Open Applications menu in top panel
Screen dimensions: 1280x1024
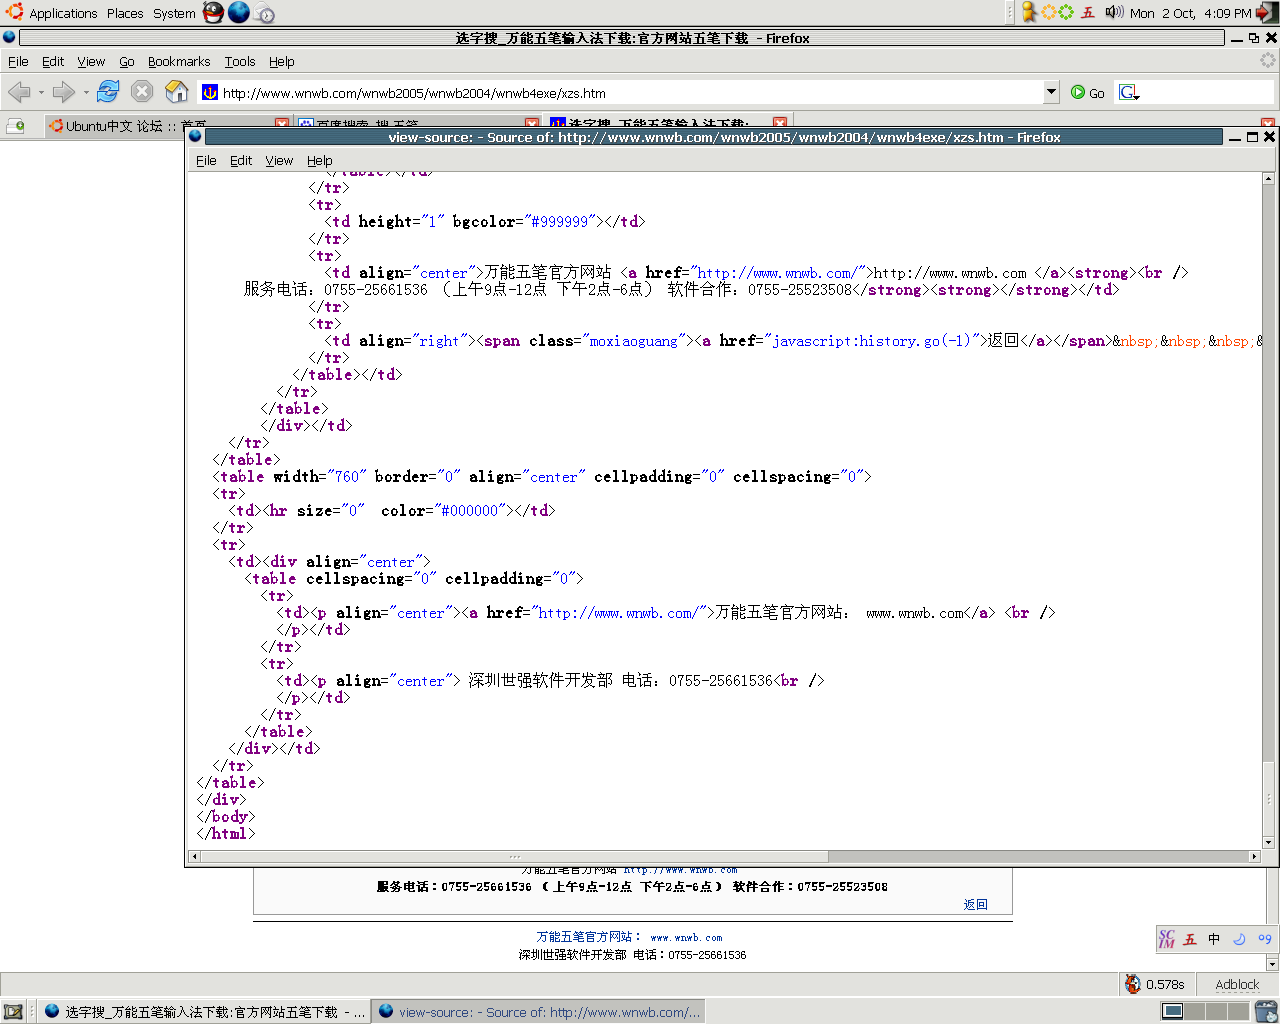(63, 13)
